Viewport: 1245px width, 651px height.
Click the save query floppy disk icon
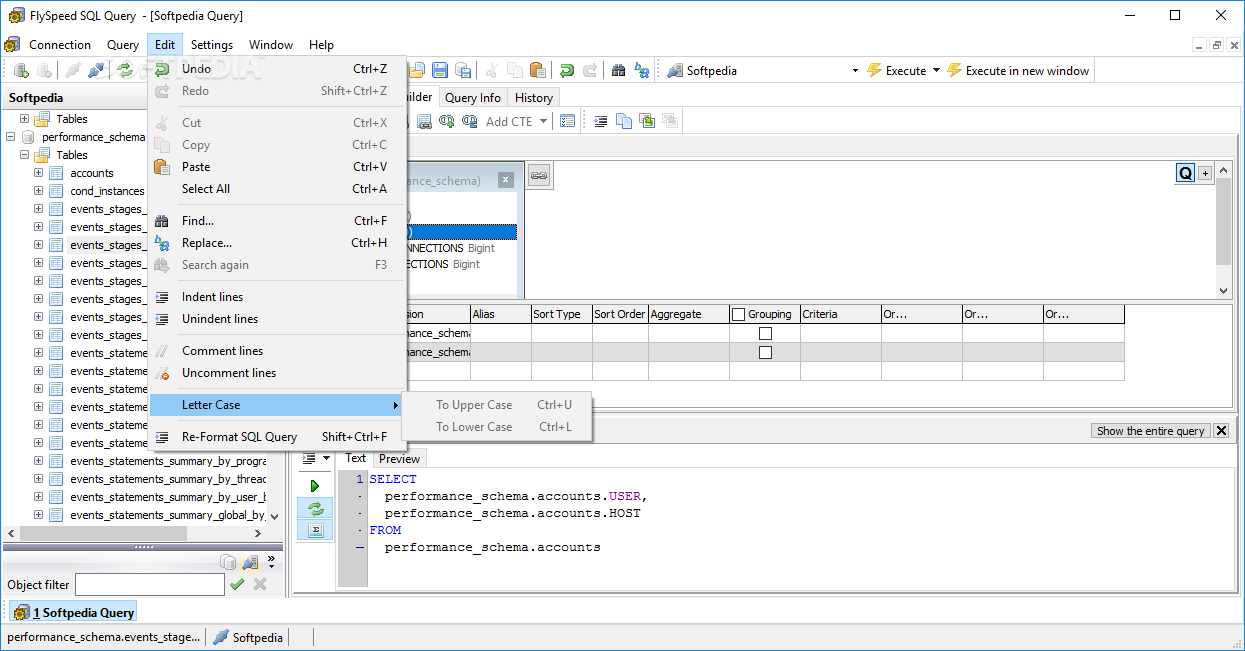(x=440, y=70)
